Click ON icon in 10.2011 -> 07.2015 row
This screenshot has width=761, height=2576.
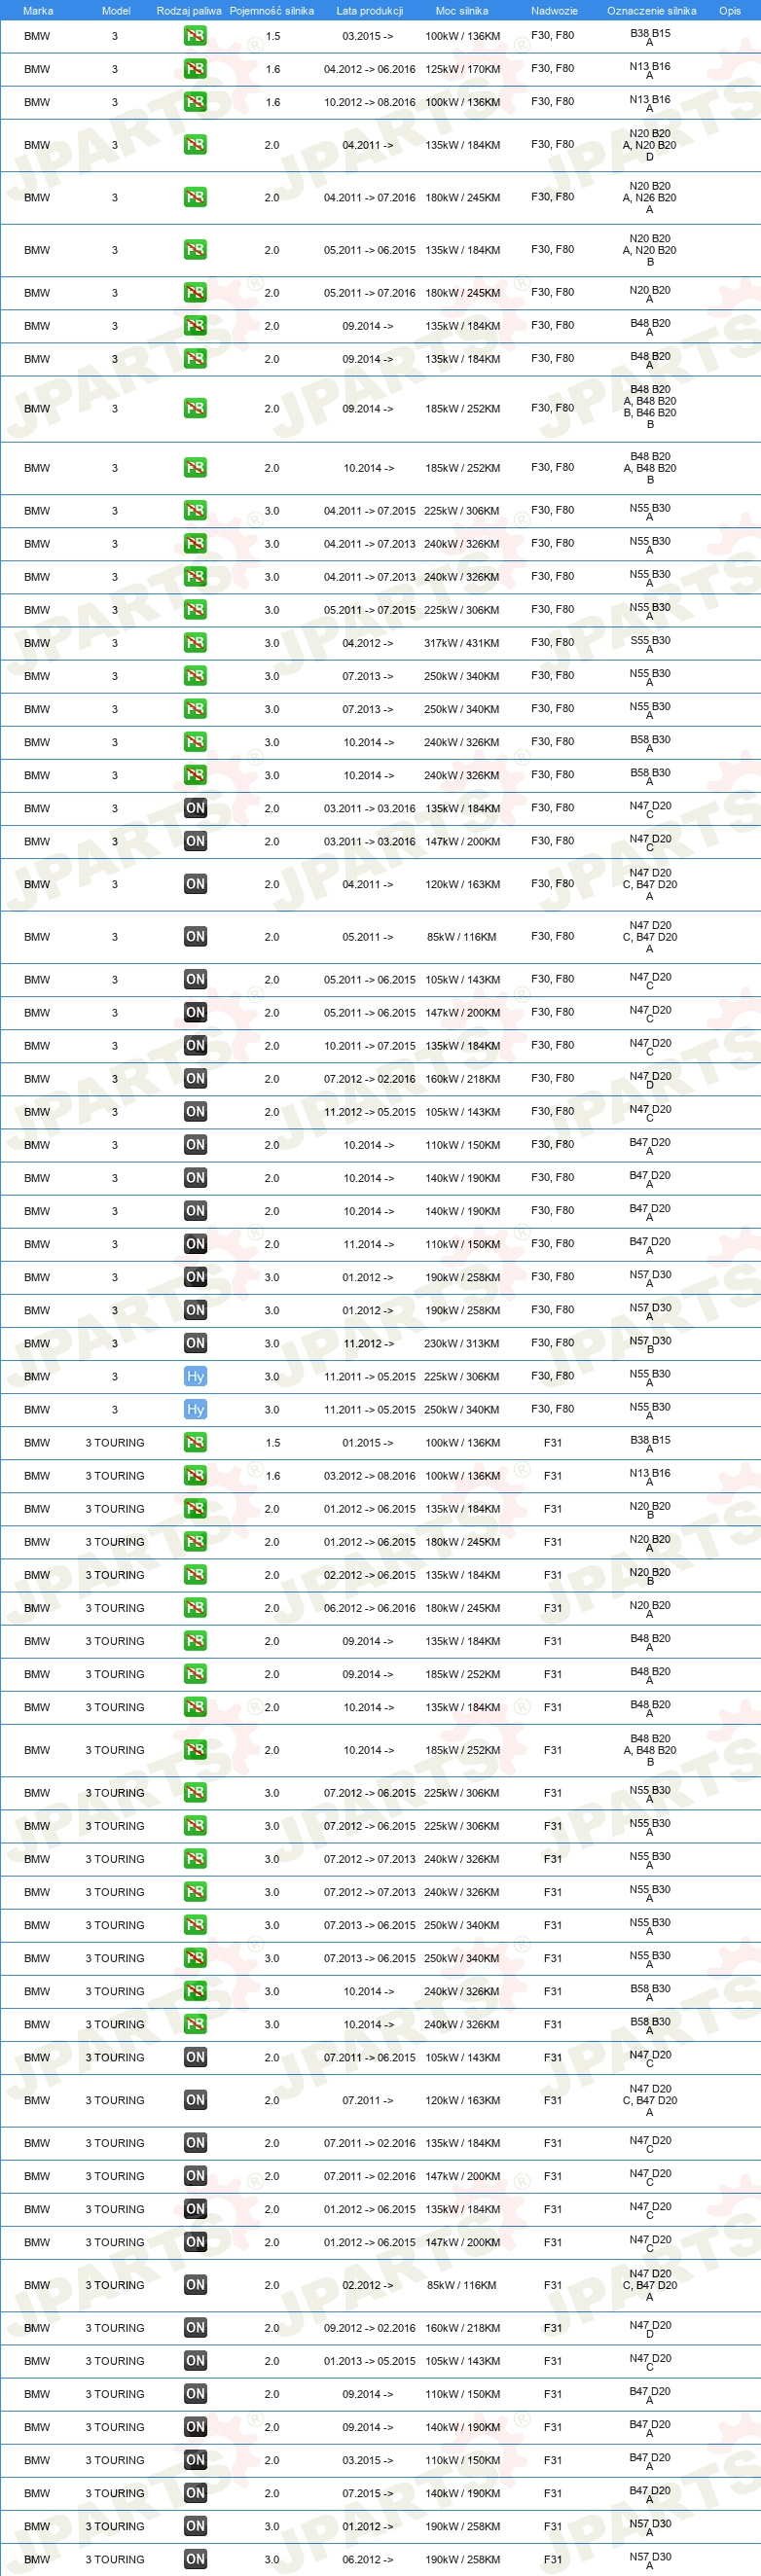[195, 1046]
